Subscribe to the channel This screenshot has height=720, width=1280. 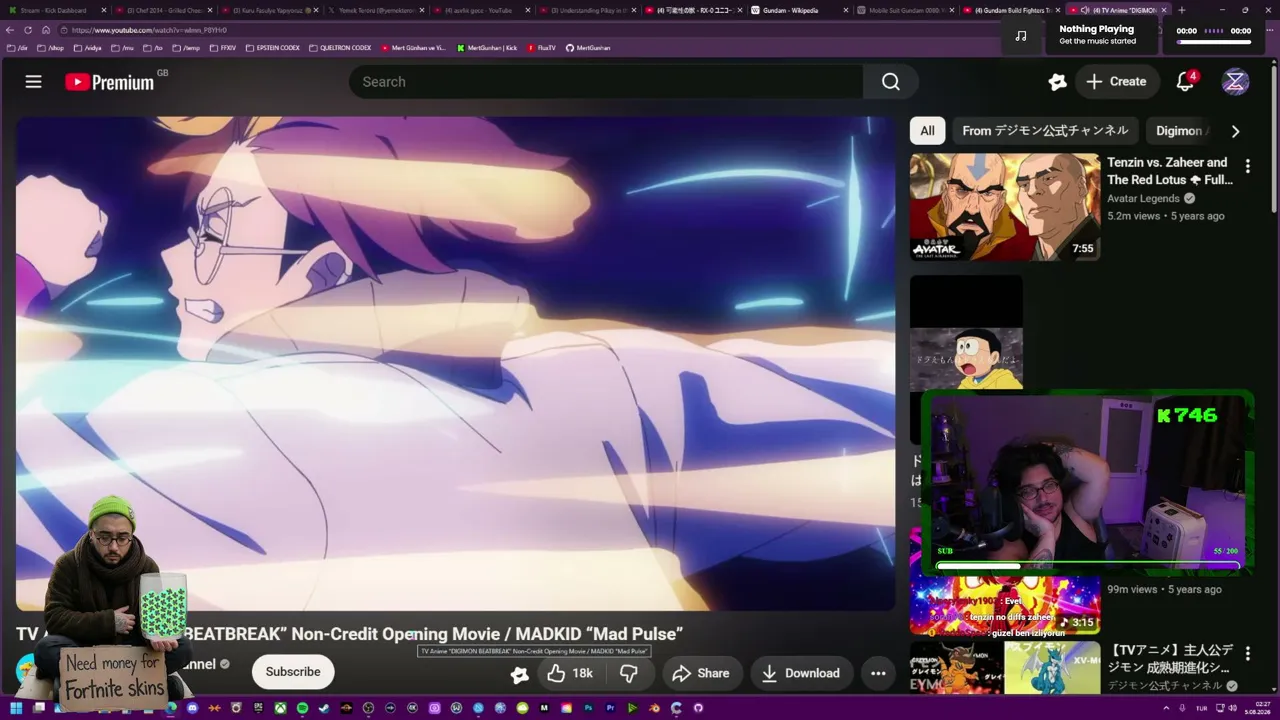[293, 672]
